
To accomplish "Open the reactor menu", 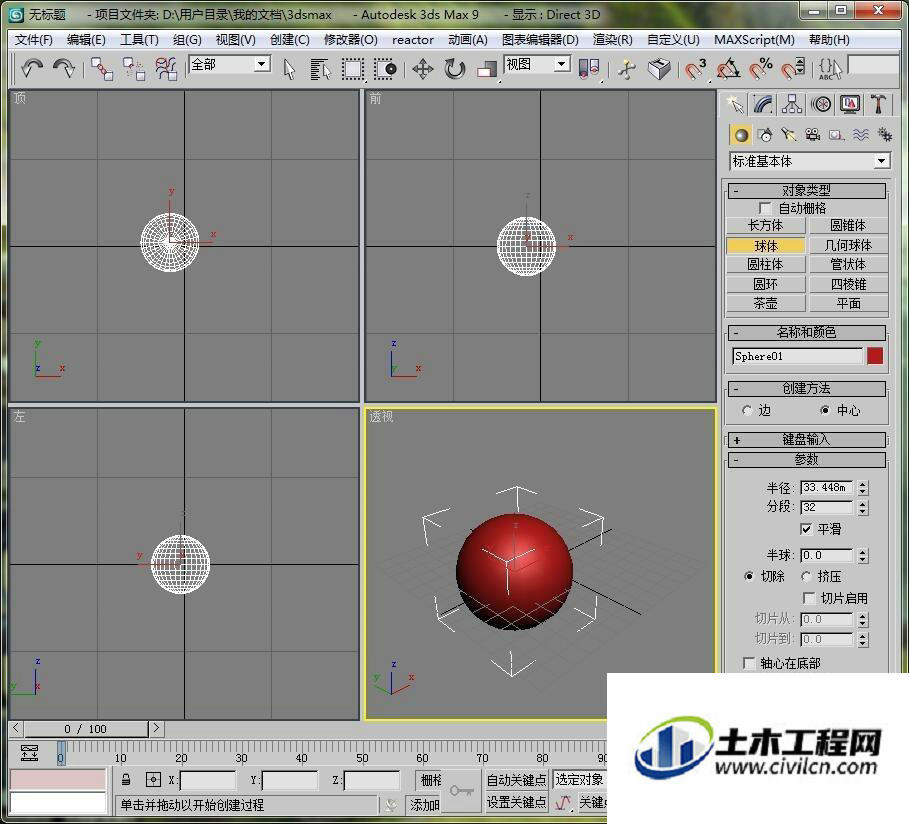I will [x=413, y=40].
